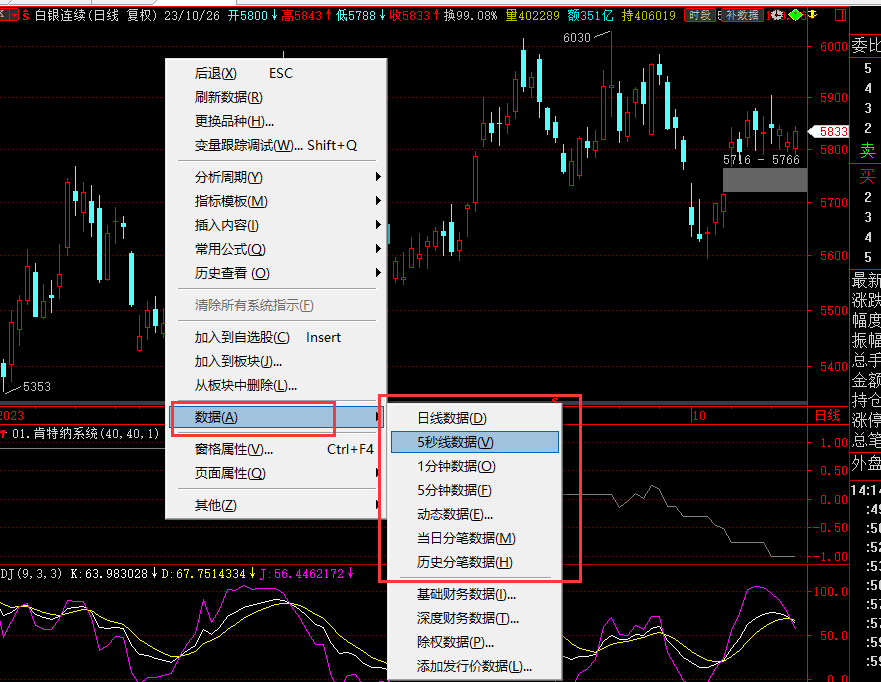Expand the 插入内容(I) submenu
Screen dimensions: 881x682
[x=276, y=225]
